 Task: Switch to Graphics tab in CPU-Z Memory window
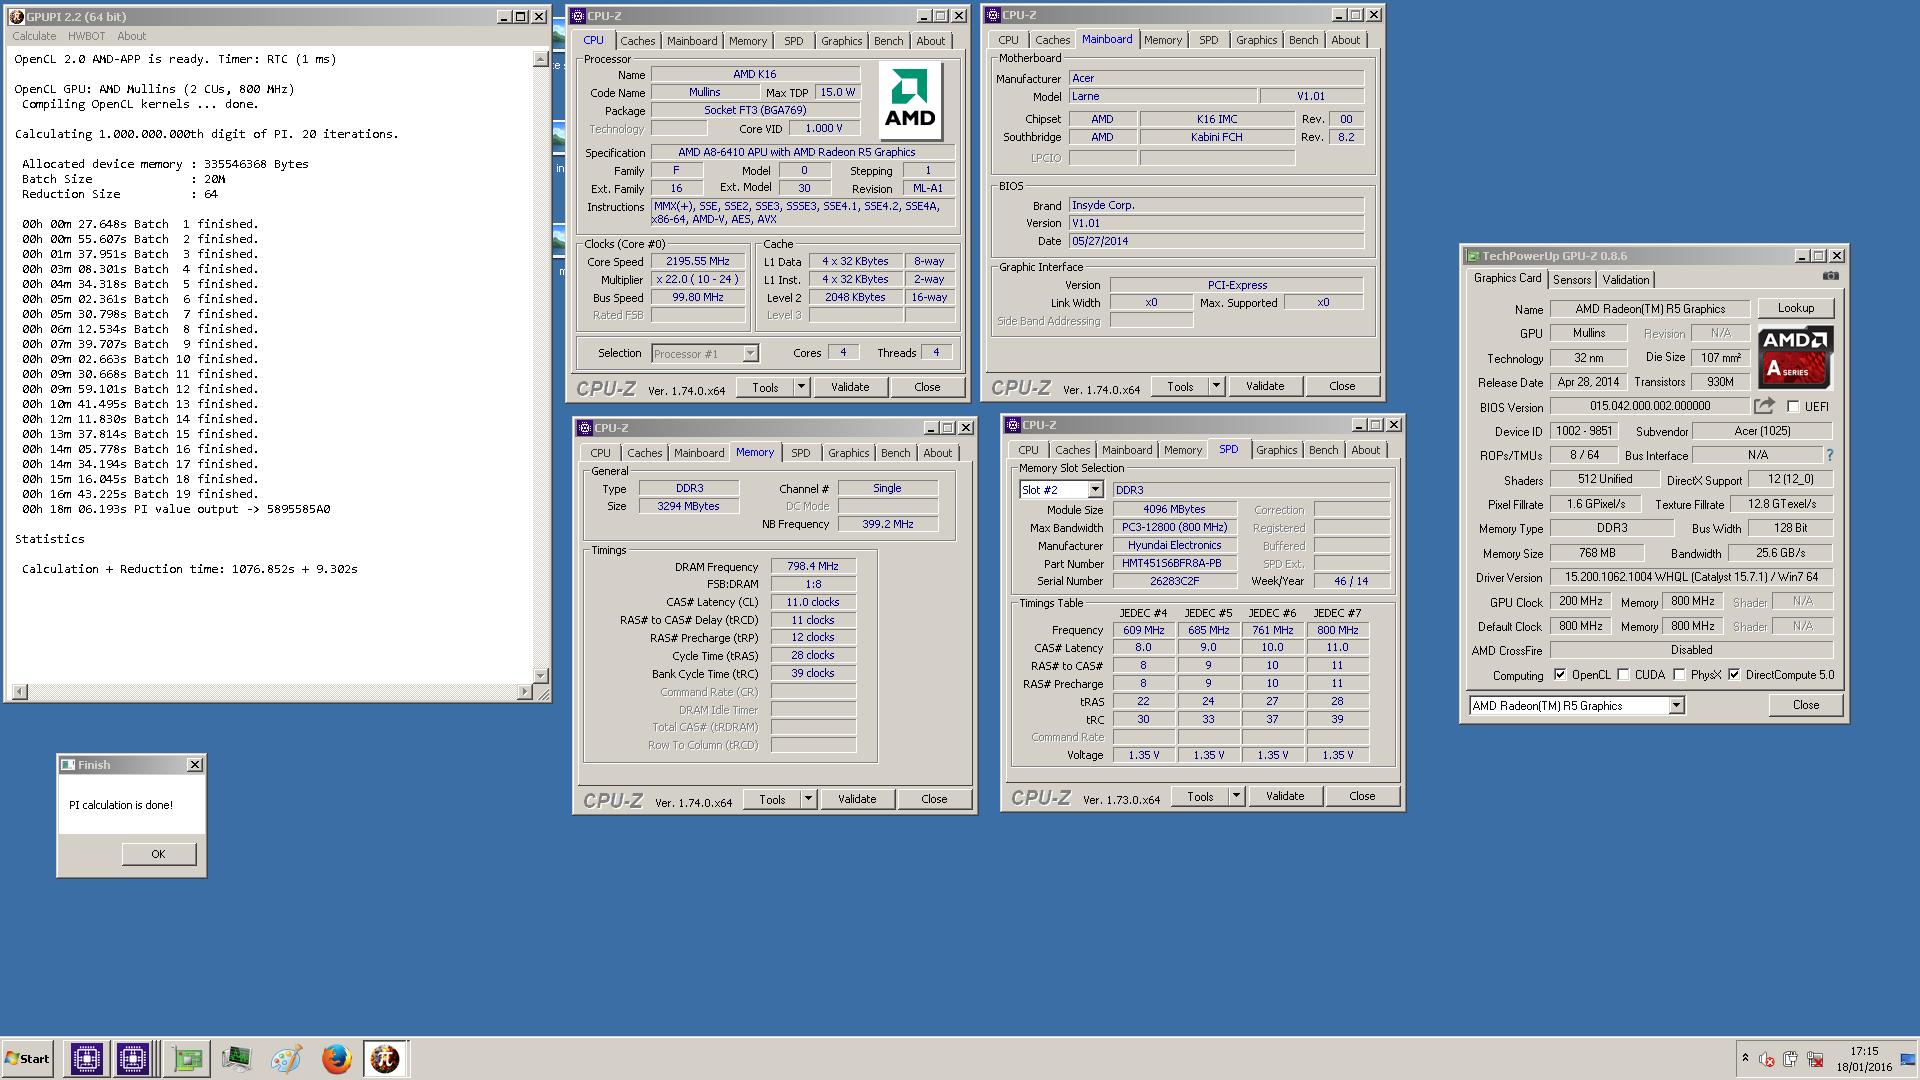point(848,453)
